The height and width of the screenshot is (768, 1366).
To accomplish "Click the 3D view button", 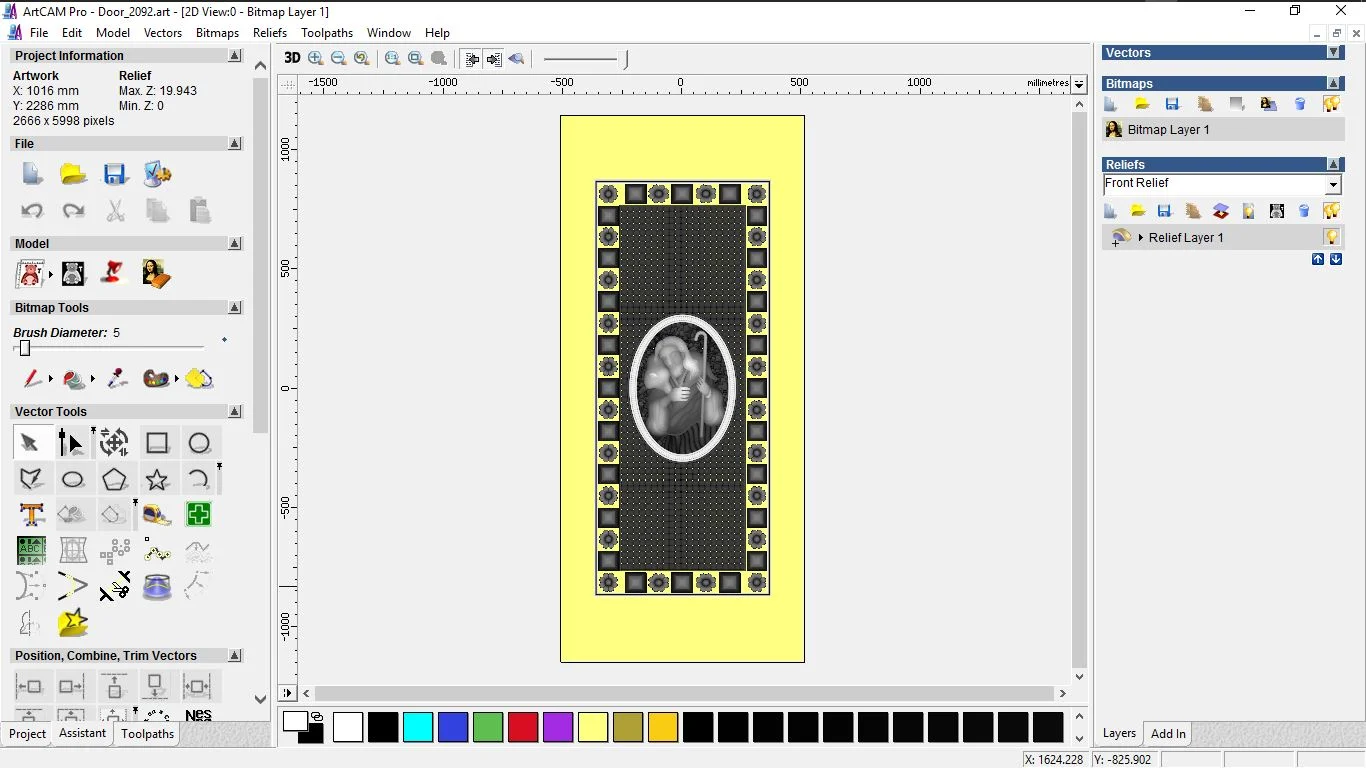I will pyautogui.click(x=291, y=58).
